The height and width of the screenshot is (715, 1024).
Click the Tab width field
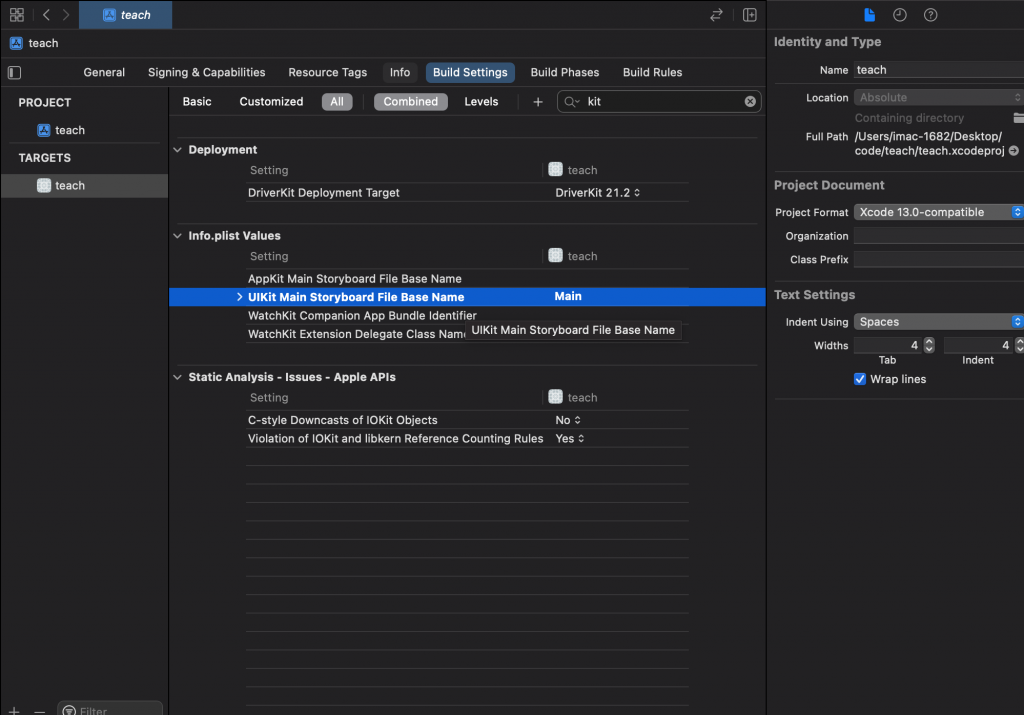pos(888,345)
